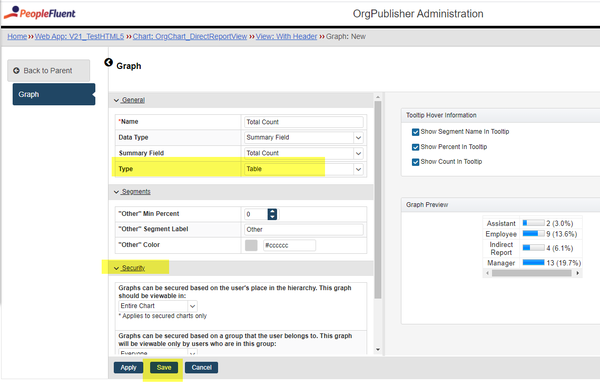600x386 pixels.
Task: Click the #cccccc color hex field
Action: coord(289,245)
